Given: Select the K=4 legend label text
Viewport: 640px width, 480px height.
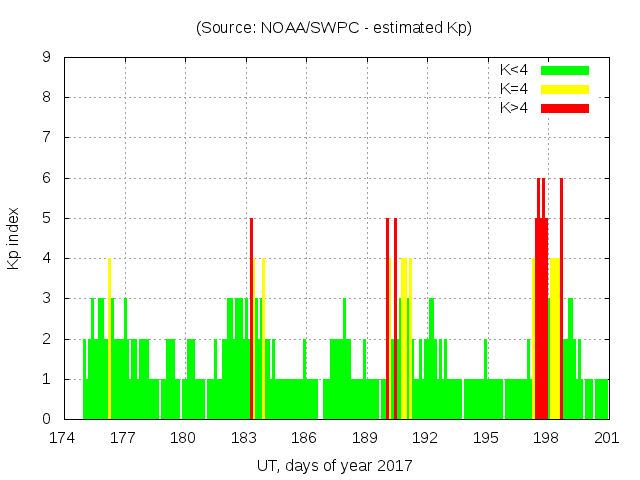Looking at the screenshot, I should pyautogui.click(x=514, y=89).
